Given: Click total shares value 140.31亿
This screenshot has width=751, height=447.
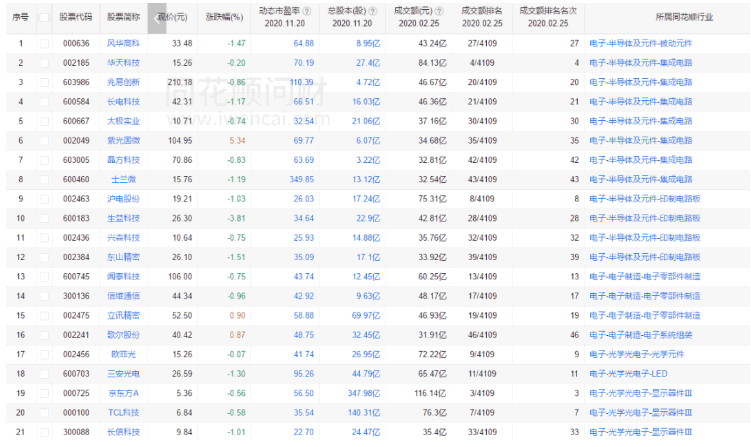Looking at the screenshot, I should [364, 413].
